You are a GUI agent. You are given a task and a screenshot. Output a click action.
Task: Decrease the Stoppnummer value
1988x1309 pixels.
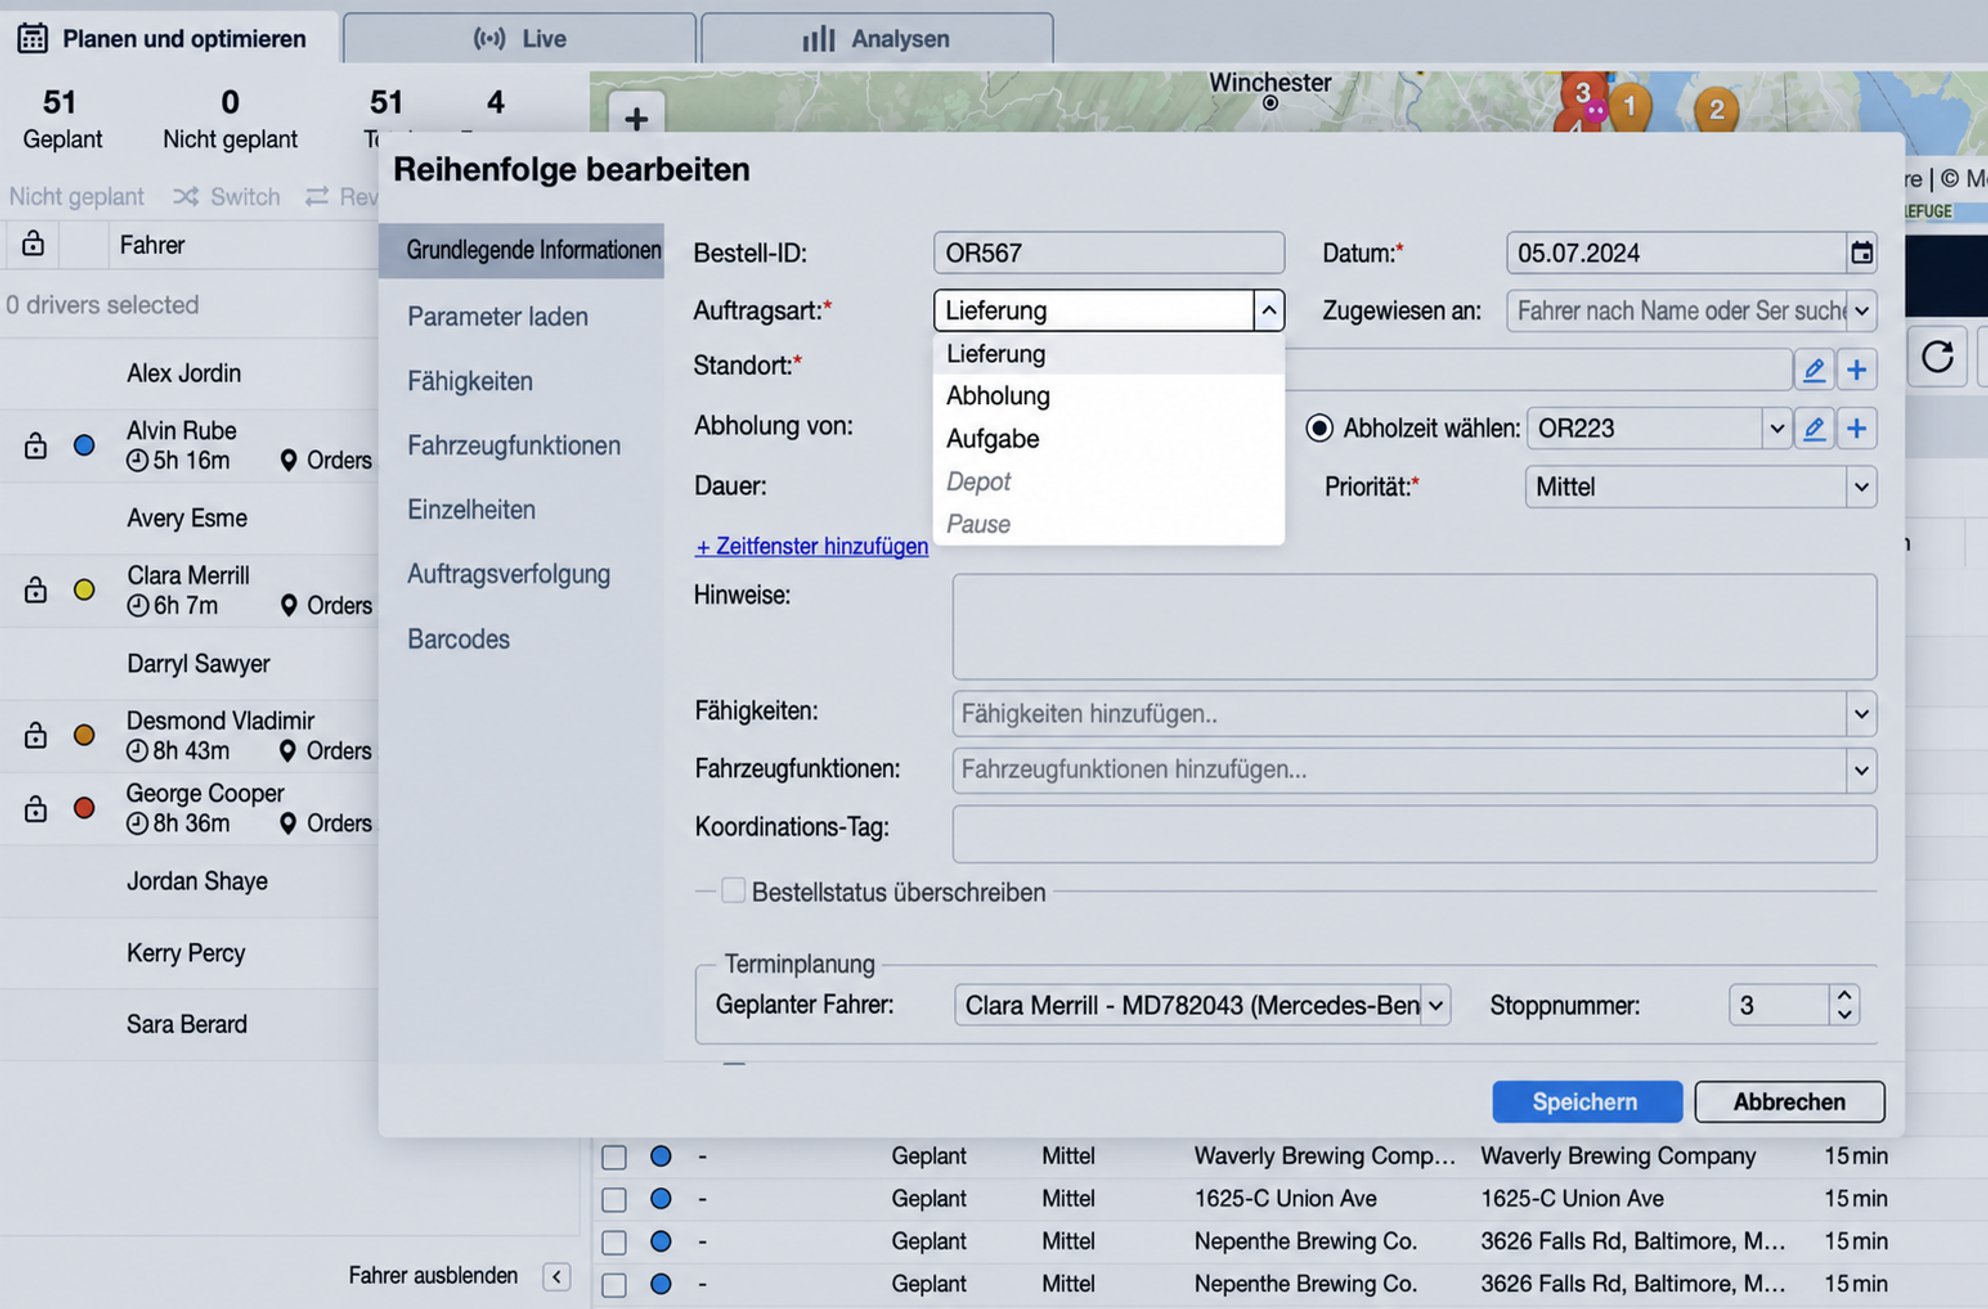coord(1844,1015)
